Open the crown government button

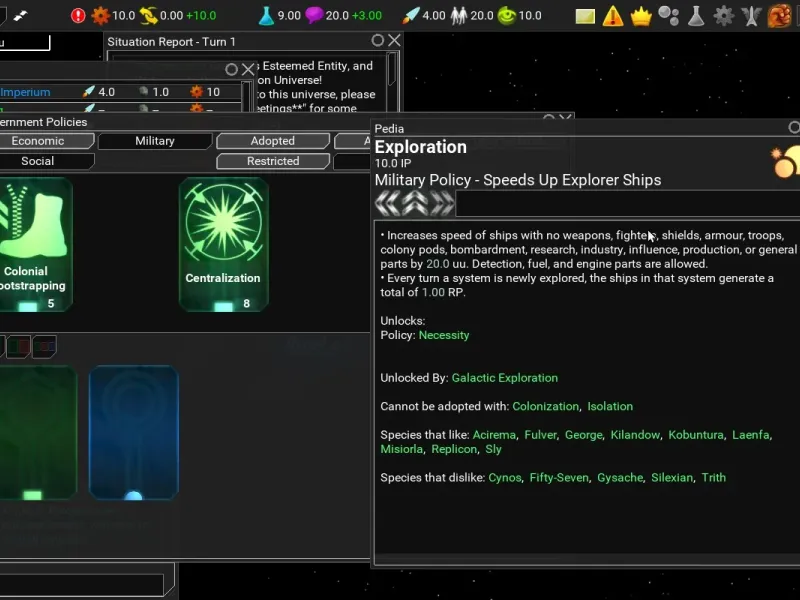click(641, 16)
